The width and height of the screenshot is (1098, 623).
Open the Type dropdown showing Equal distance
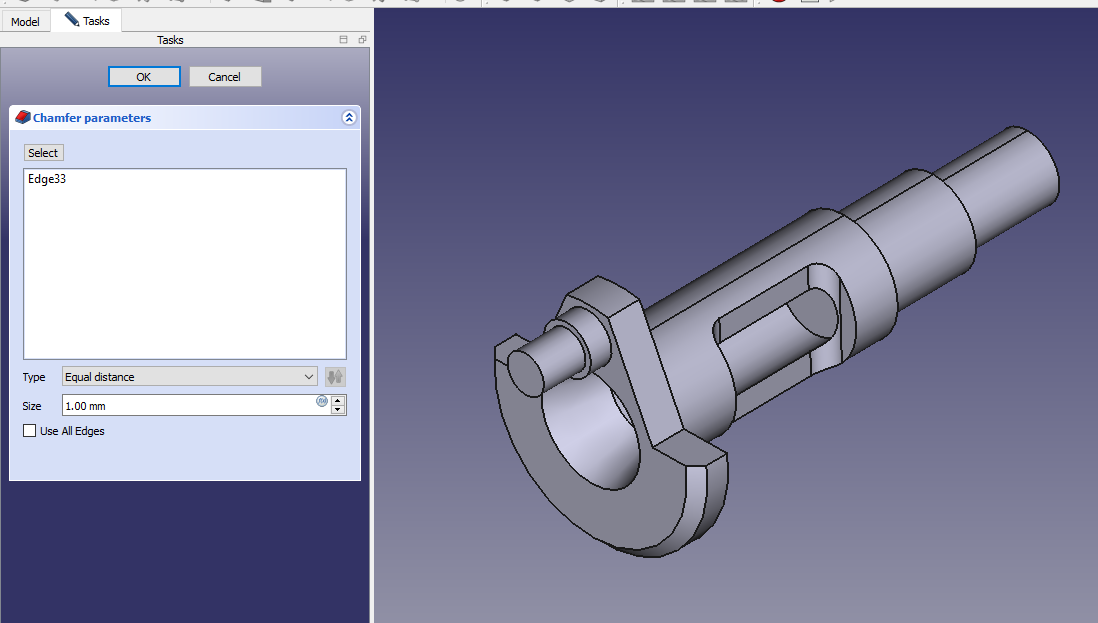tap(189, 377)
